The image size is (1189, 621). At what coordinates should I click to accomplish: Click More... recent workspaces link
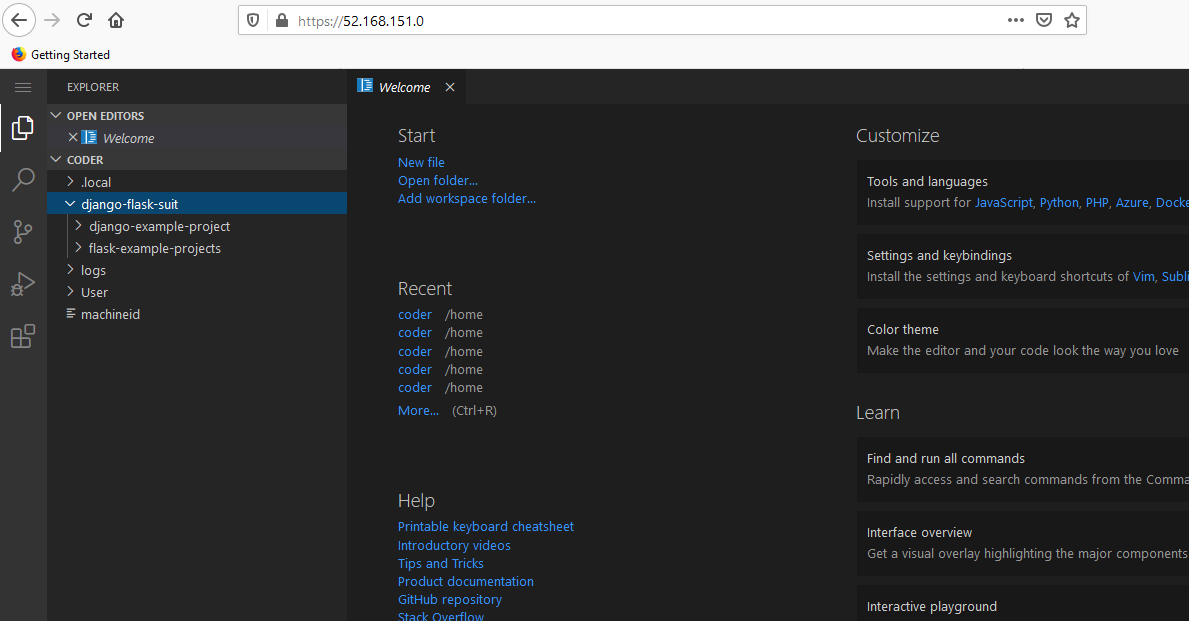pyautogui.click(x=418, y=410)
